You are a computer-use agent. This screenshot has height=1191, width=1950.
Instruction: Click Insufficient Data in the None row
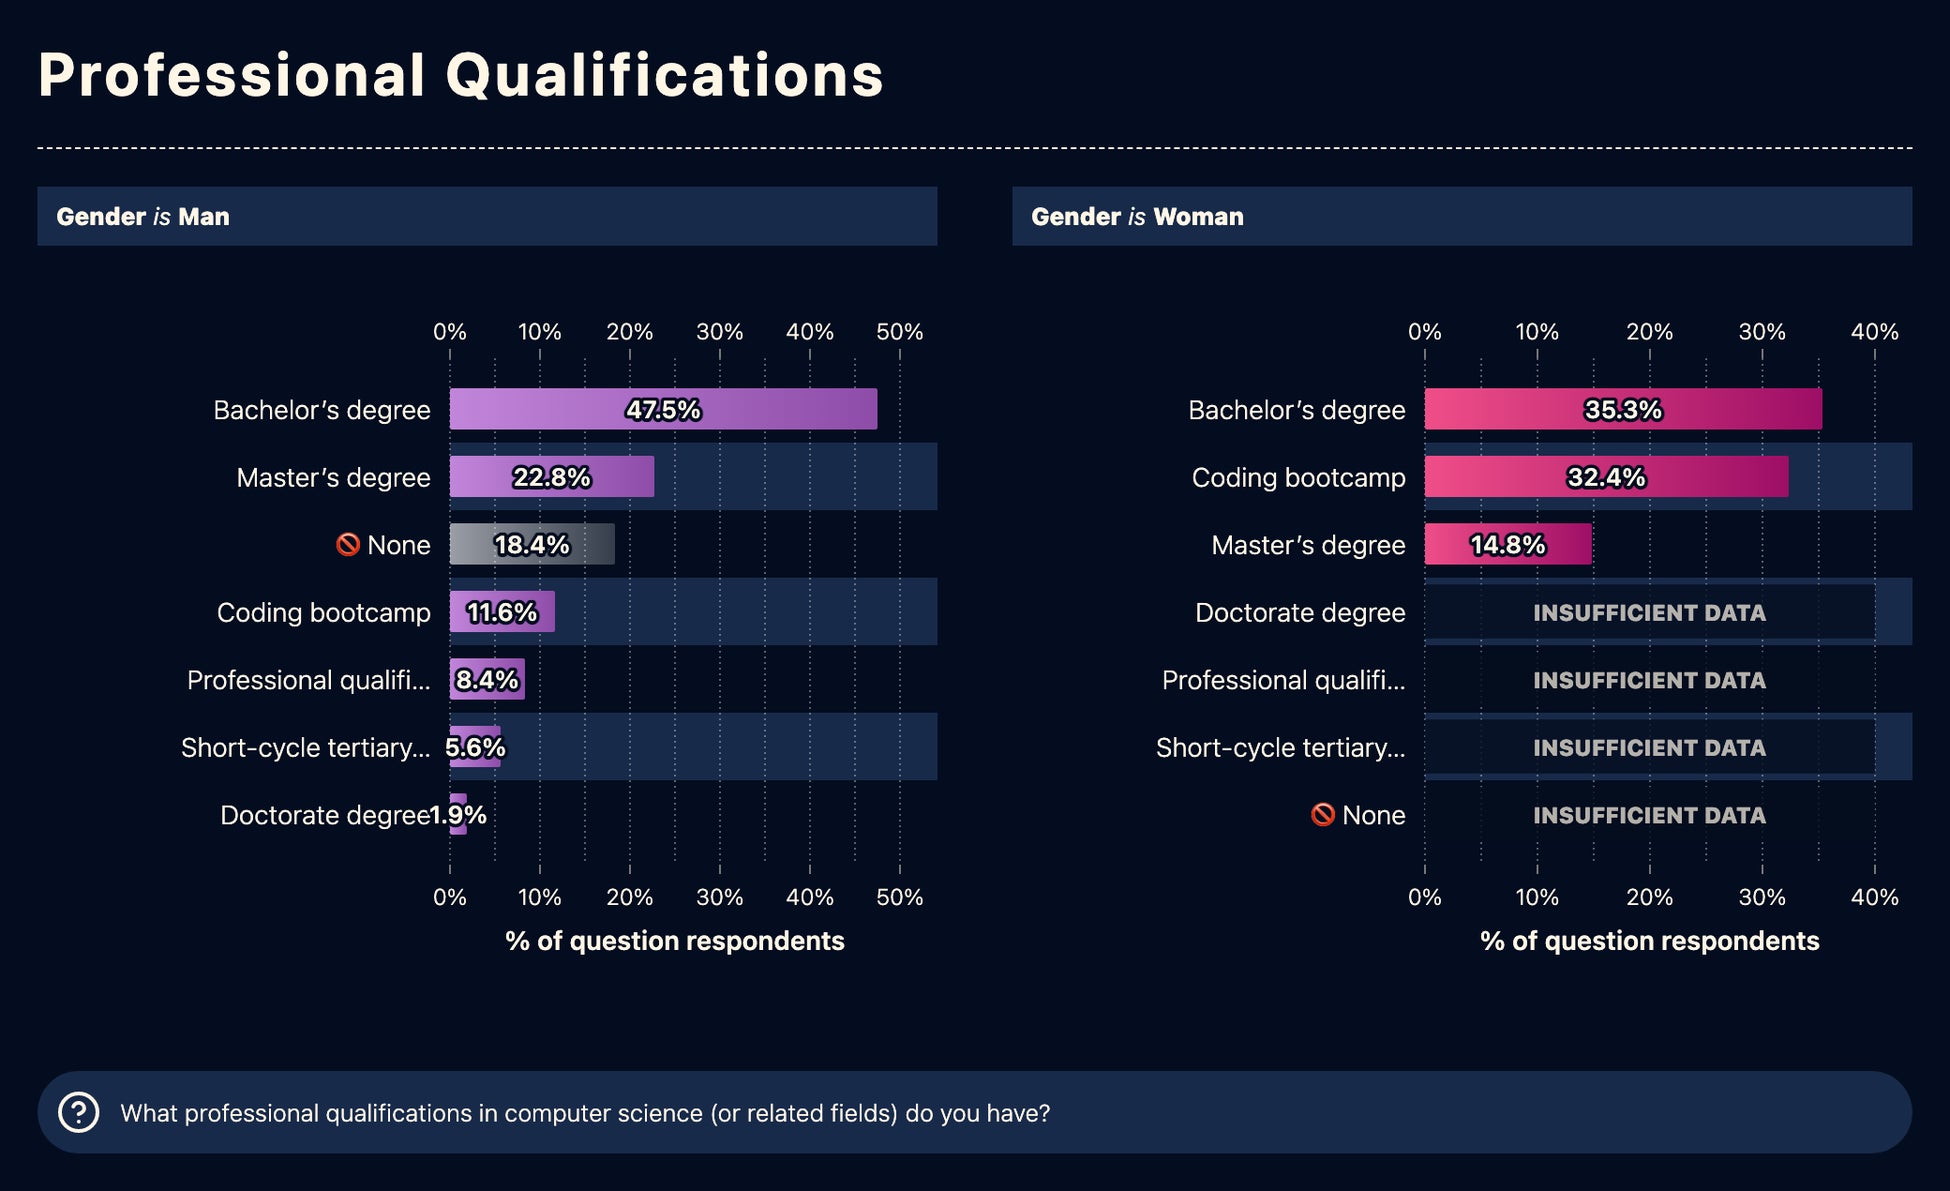pos(1649,815)
